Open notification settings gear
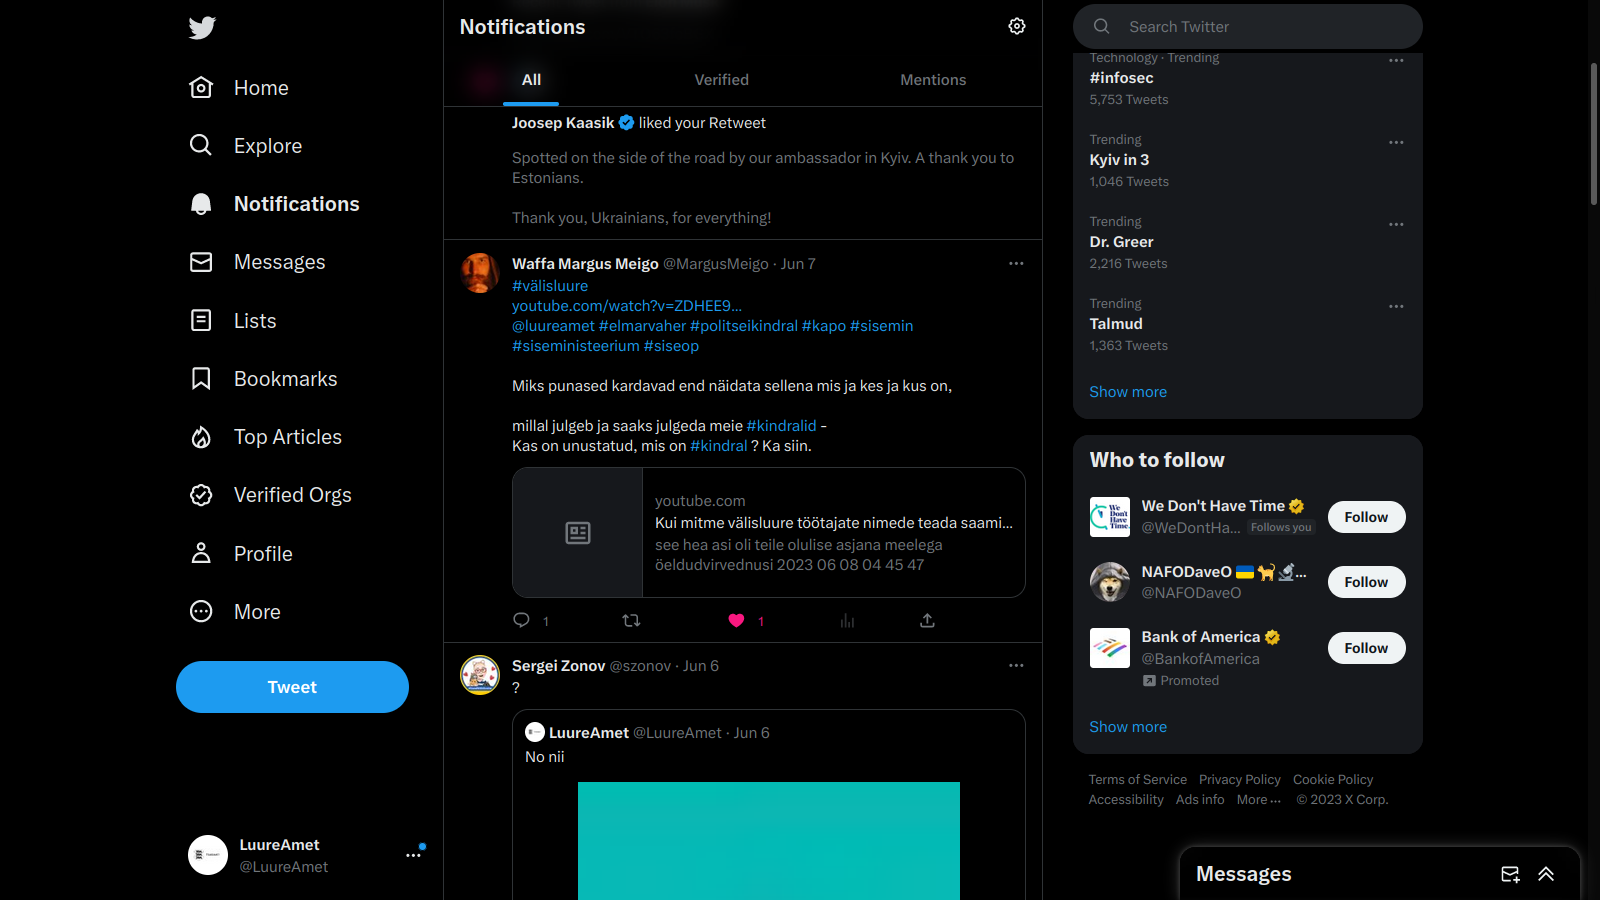This screenshot has height=900, width=1600. tap(1017, 26)
